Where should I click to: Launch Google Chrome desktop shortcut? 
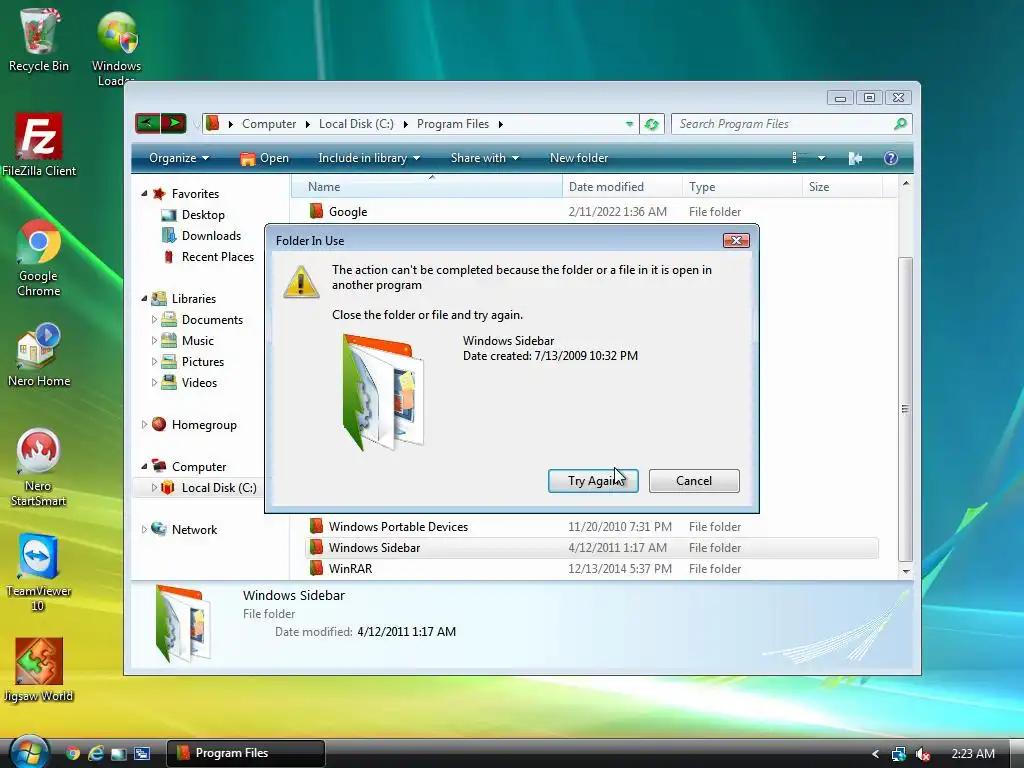39,258
